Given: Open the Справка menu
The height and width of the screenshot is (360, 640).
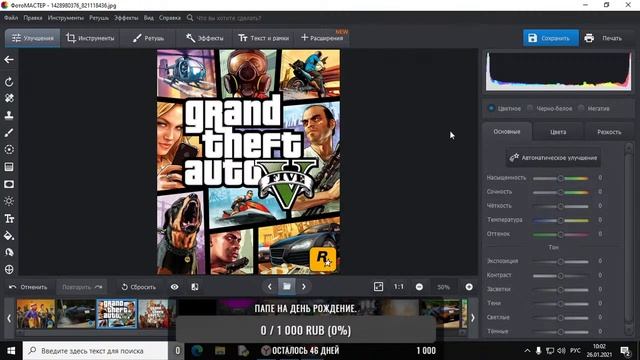Looking at the screenshot, I should (x=170, y=18).
